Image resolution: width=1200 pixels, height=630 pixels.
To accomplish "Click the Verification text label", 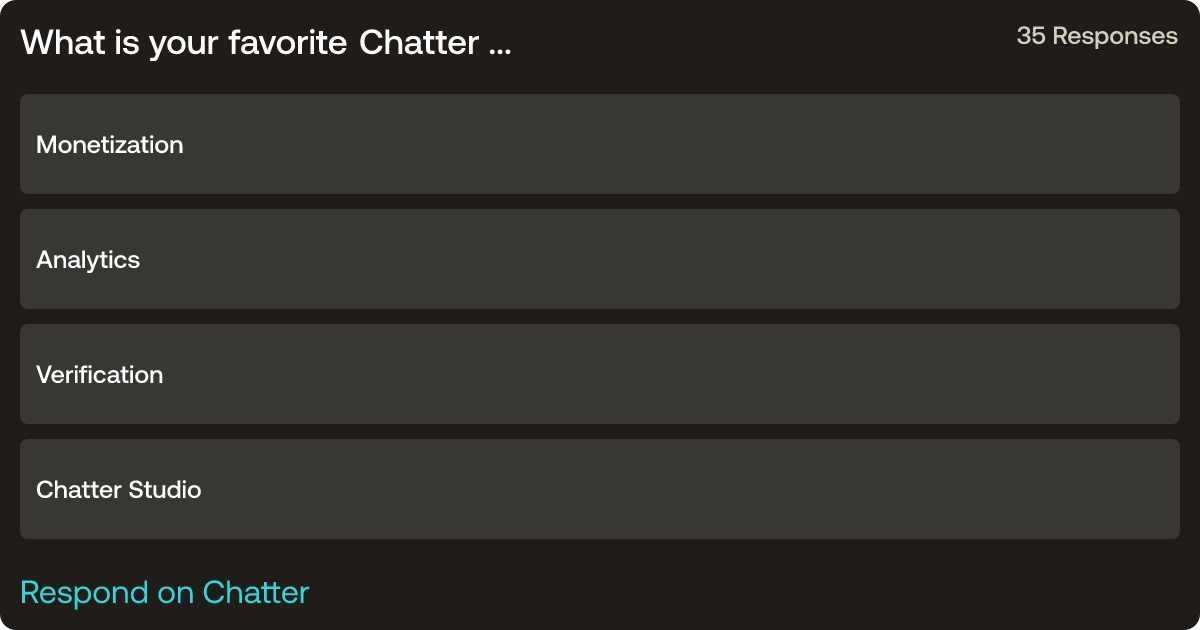I will [x=100, y=375].
